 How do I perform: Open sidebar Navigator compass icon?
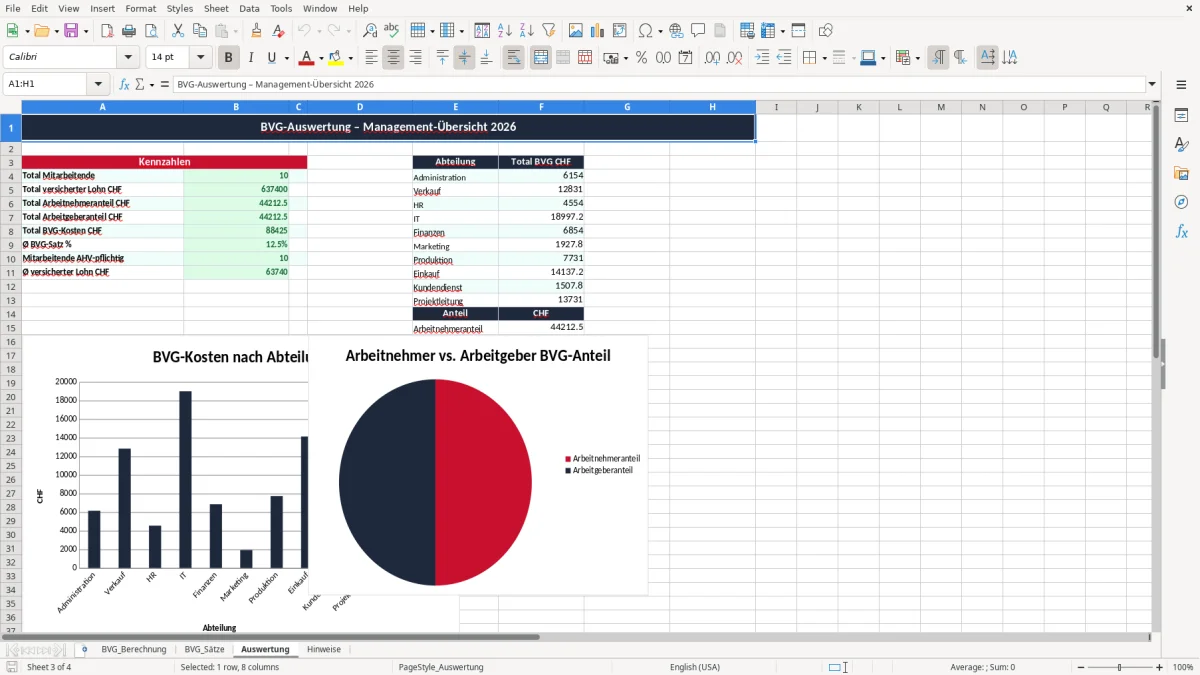(1181, 202)
